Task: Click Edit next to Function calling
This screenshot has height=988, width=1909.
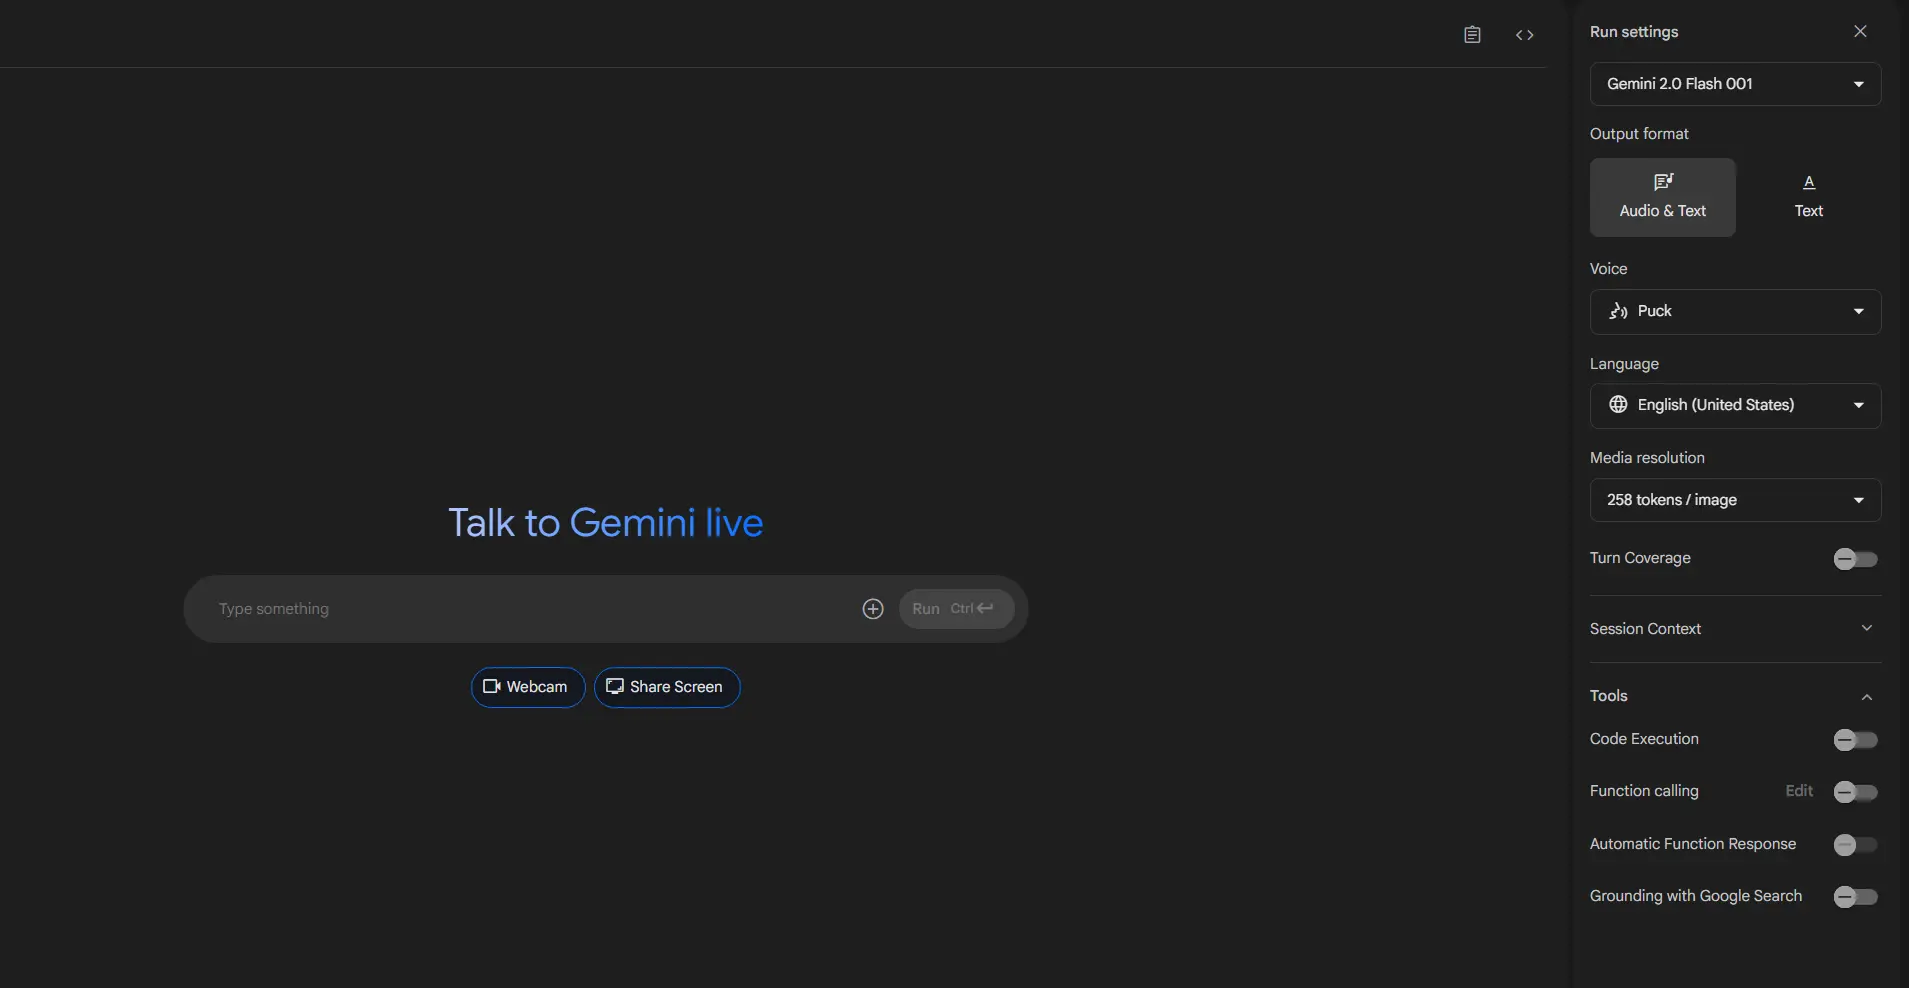Action: 1799,791
